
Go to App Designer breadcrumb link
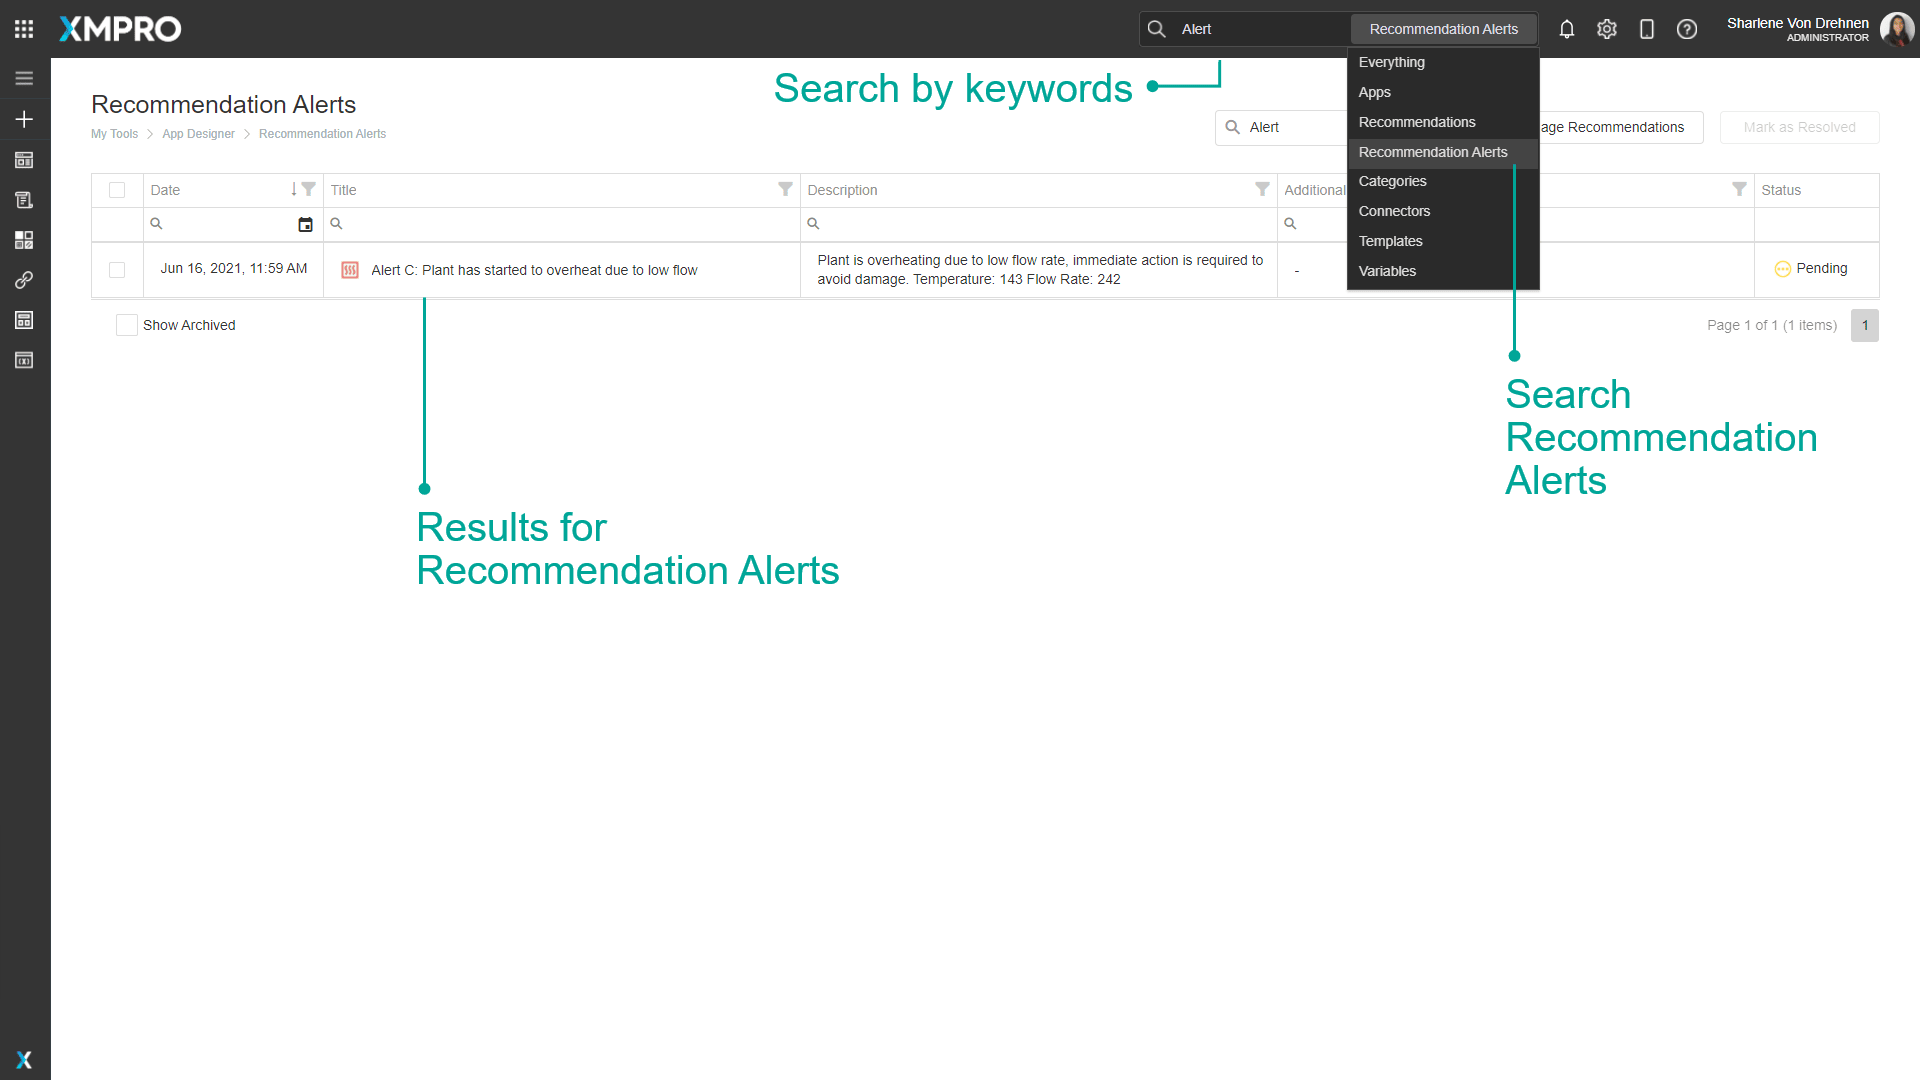198,134
